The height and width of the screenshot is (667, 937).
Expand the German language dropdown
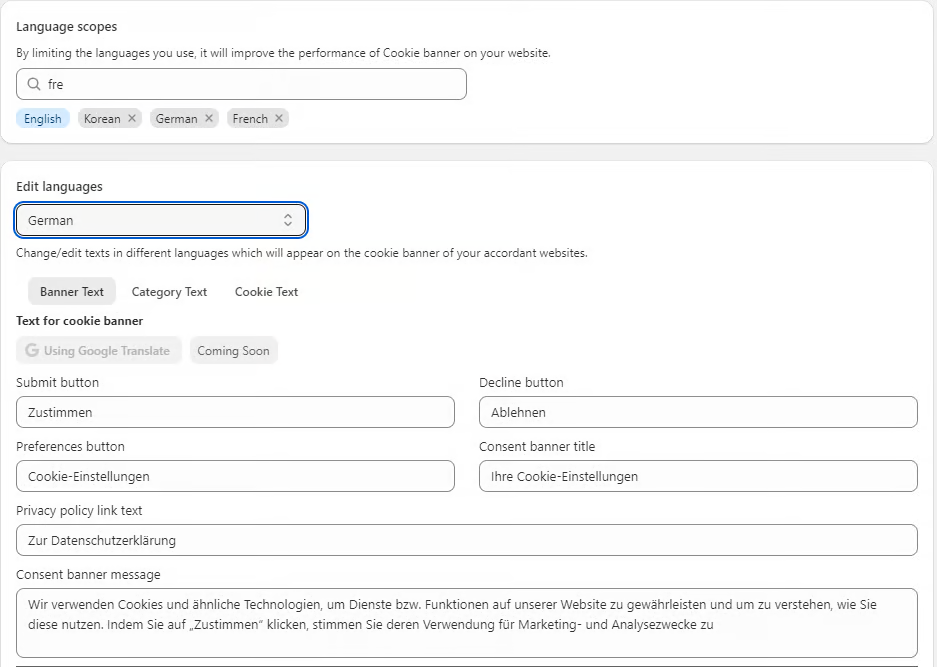coord(160,220)
